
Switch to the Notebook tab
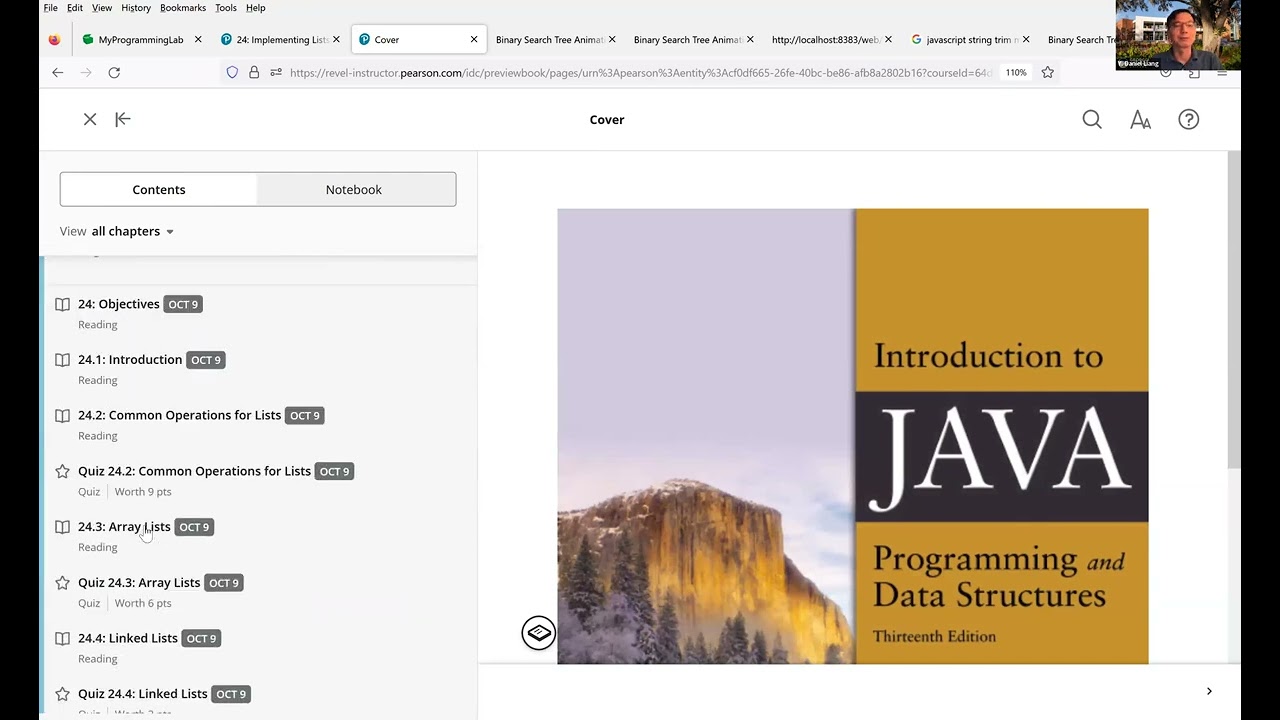[x=354, y=189]
